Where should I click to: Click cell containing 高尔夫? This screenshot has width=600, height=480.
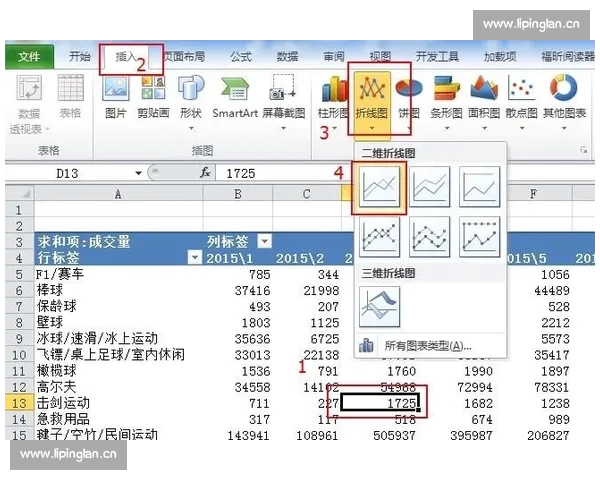119,387
